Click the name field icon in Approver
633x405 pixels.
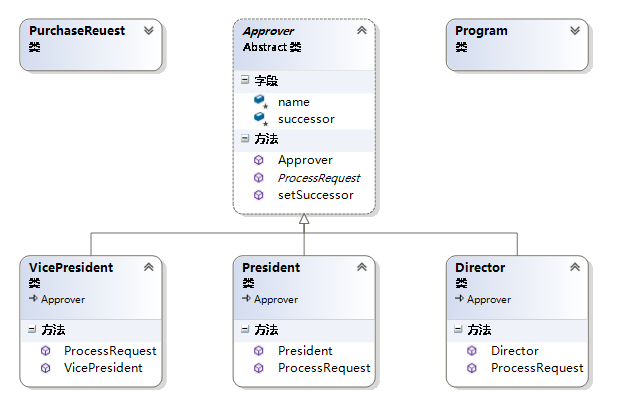point(260,101)
